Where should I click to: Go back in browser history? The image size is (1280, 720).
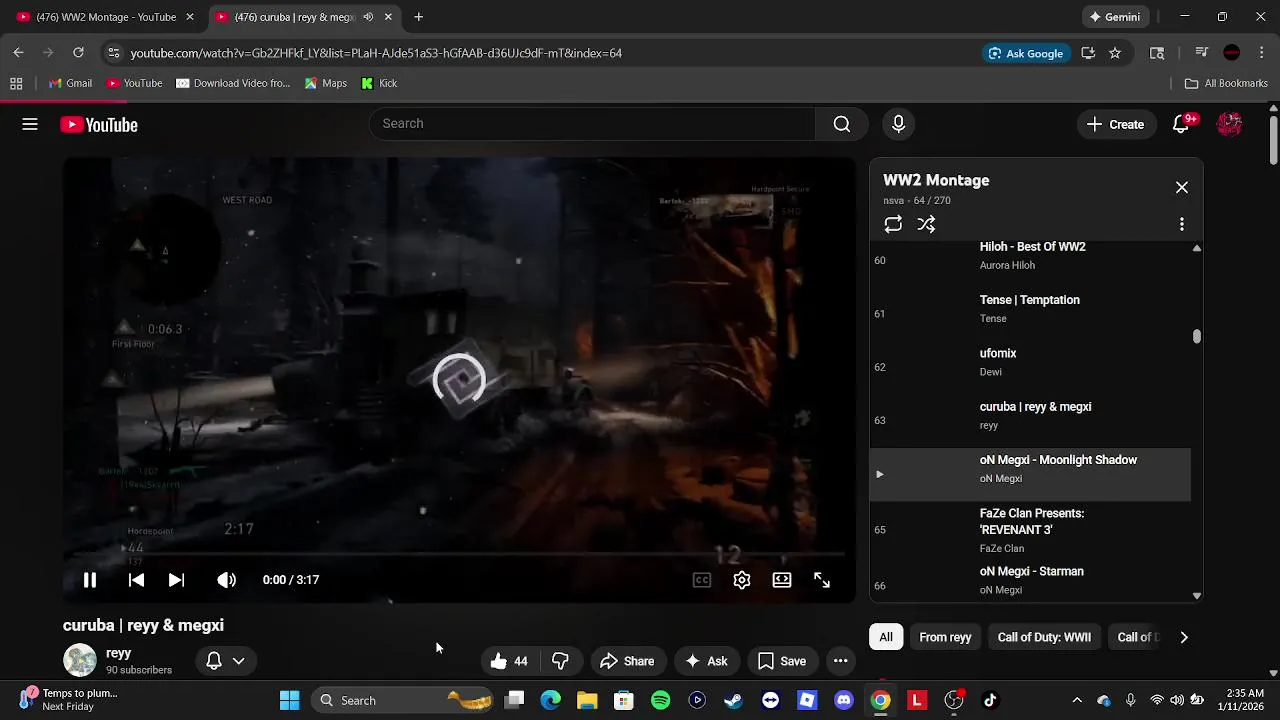coord(18,53)
